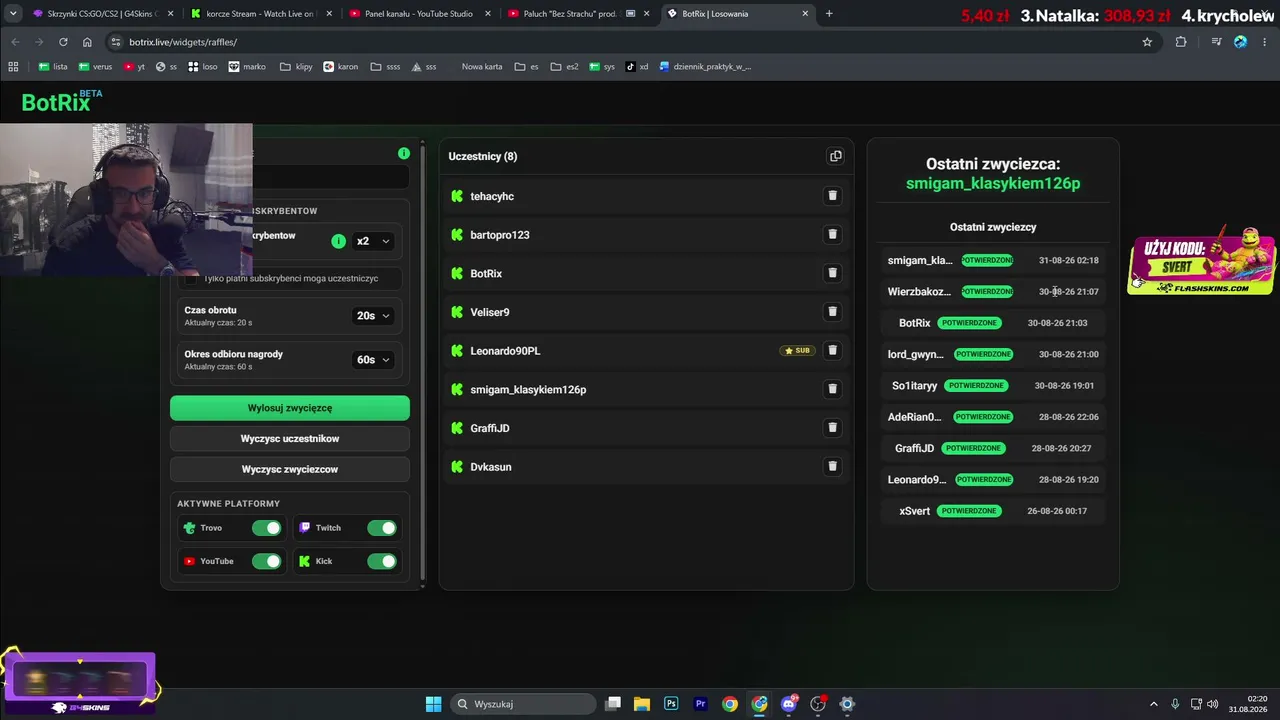Click the Windows taskbar Wyszukaj search box
Image resolution: width=1280 pixels, height=720 pixels.
522,704
